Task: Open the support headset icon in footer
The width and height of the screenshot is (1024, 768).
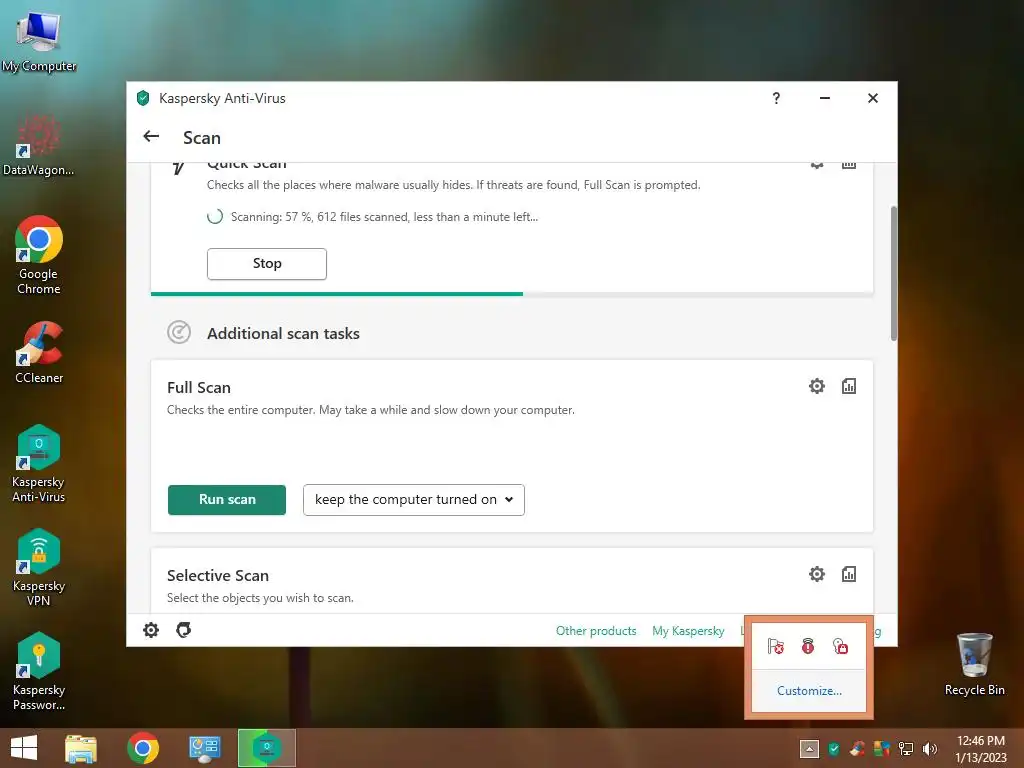Action: pyautogui.click(x=184, y=630)
